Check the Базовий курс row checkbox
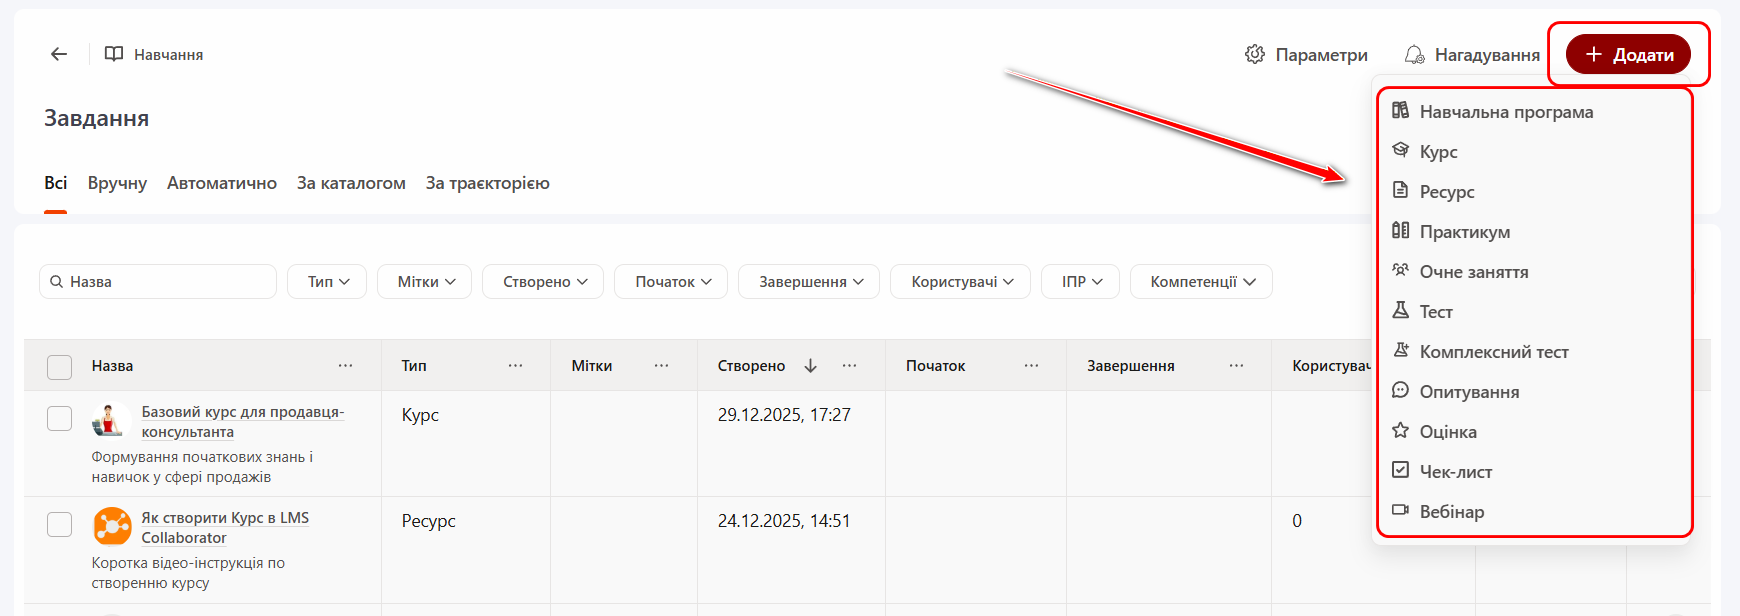 pos(60,418)
